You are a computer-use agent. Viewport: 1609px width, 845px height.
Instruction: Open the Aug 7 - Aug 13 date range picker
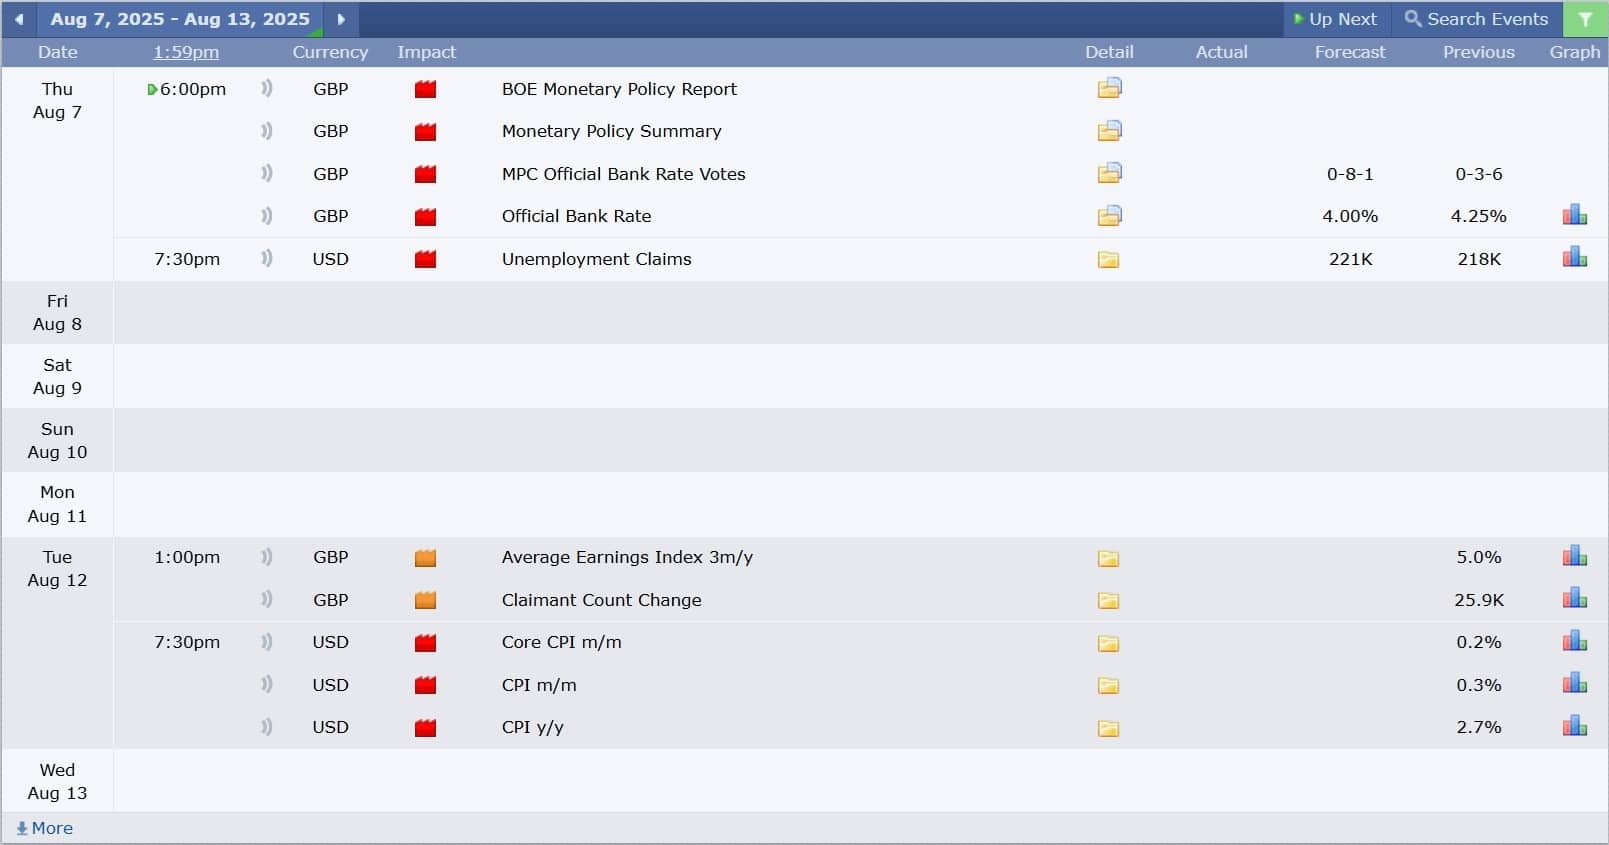pos(180,19)
